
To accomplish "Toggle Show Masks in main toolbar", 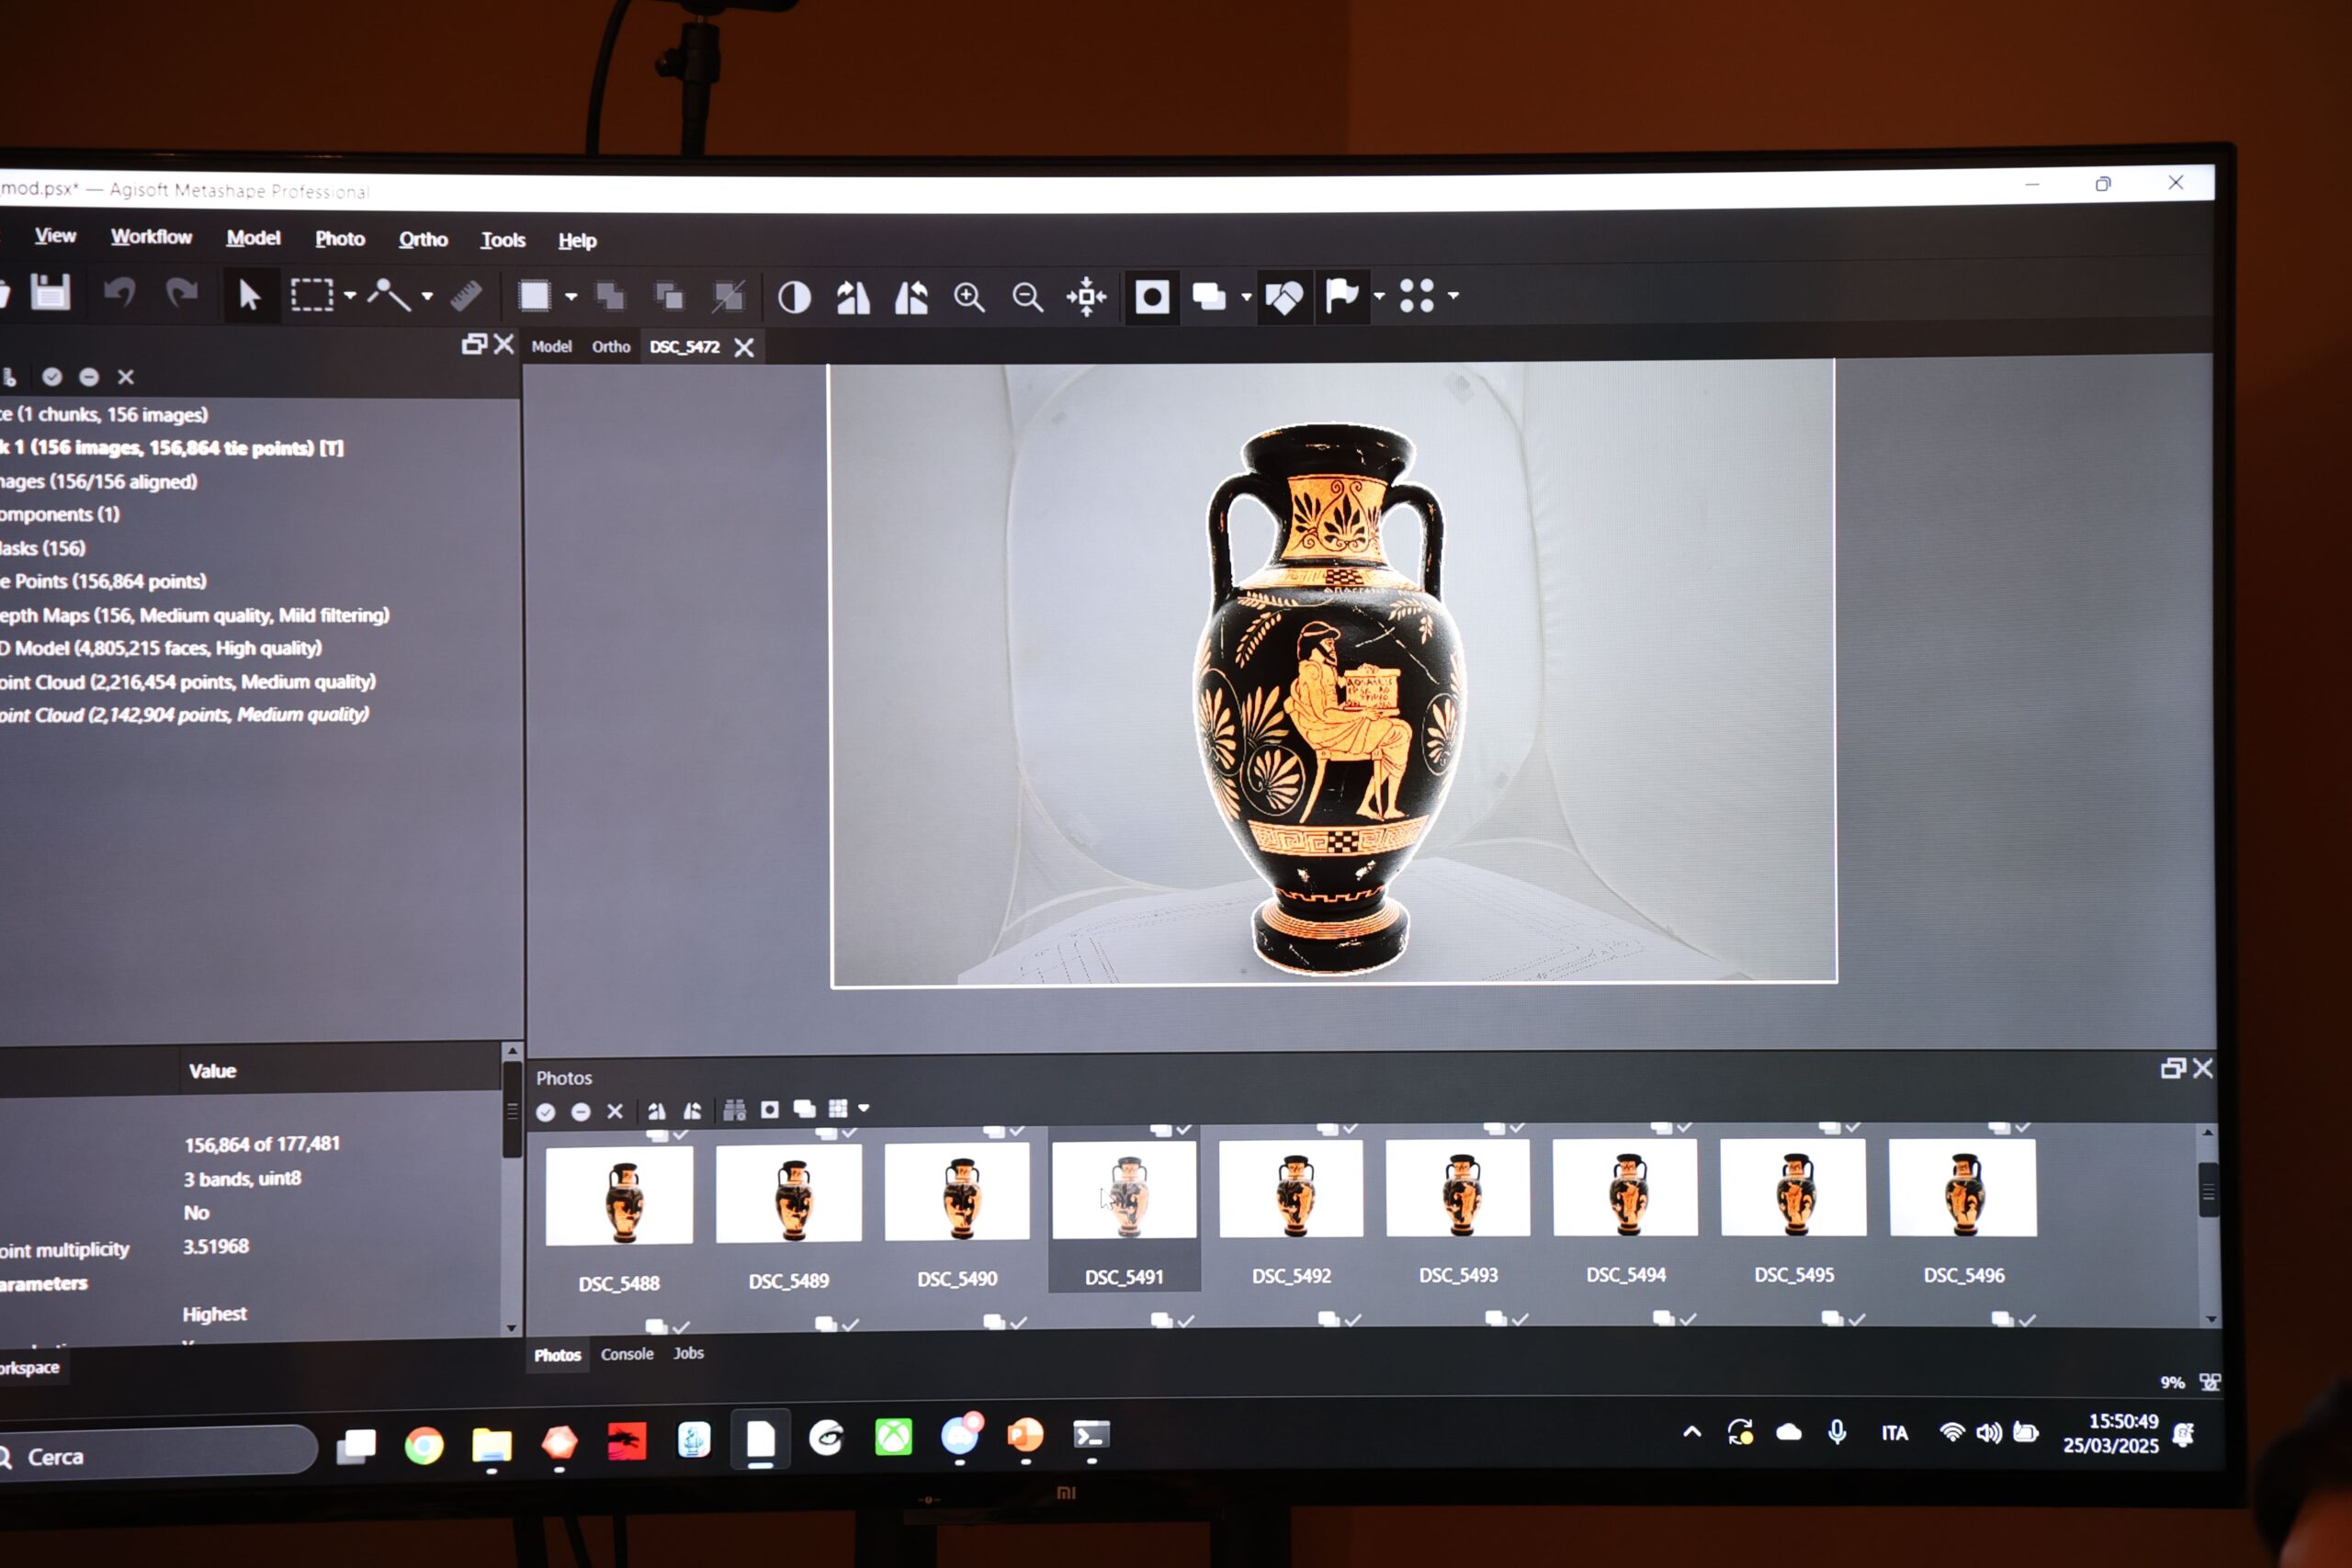I will tap(1152, 297).
